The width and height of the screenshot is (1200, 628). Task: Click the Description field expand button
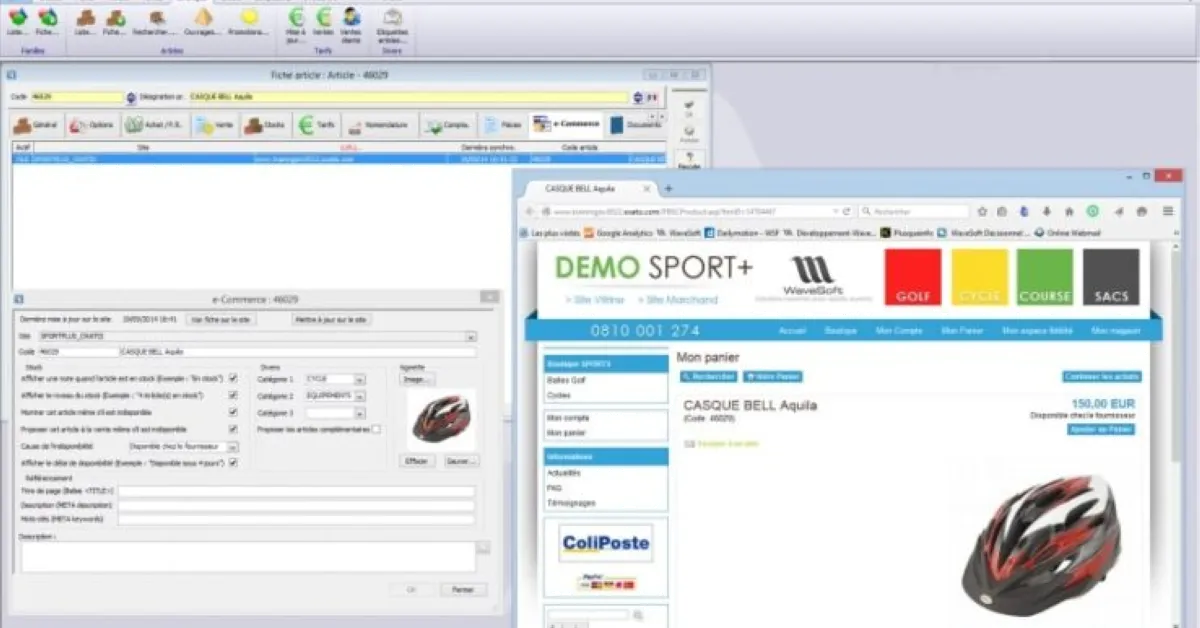pyautogui.click(x=483, y=547)
